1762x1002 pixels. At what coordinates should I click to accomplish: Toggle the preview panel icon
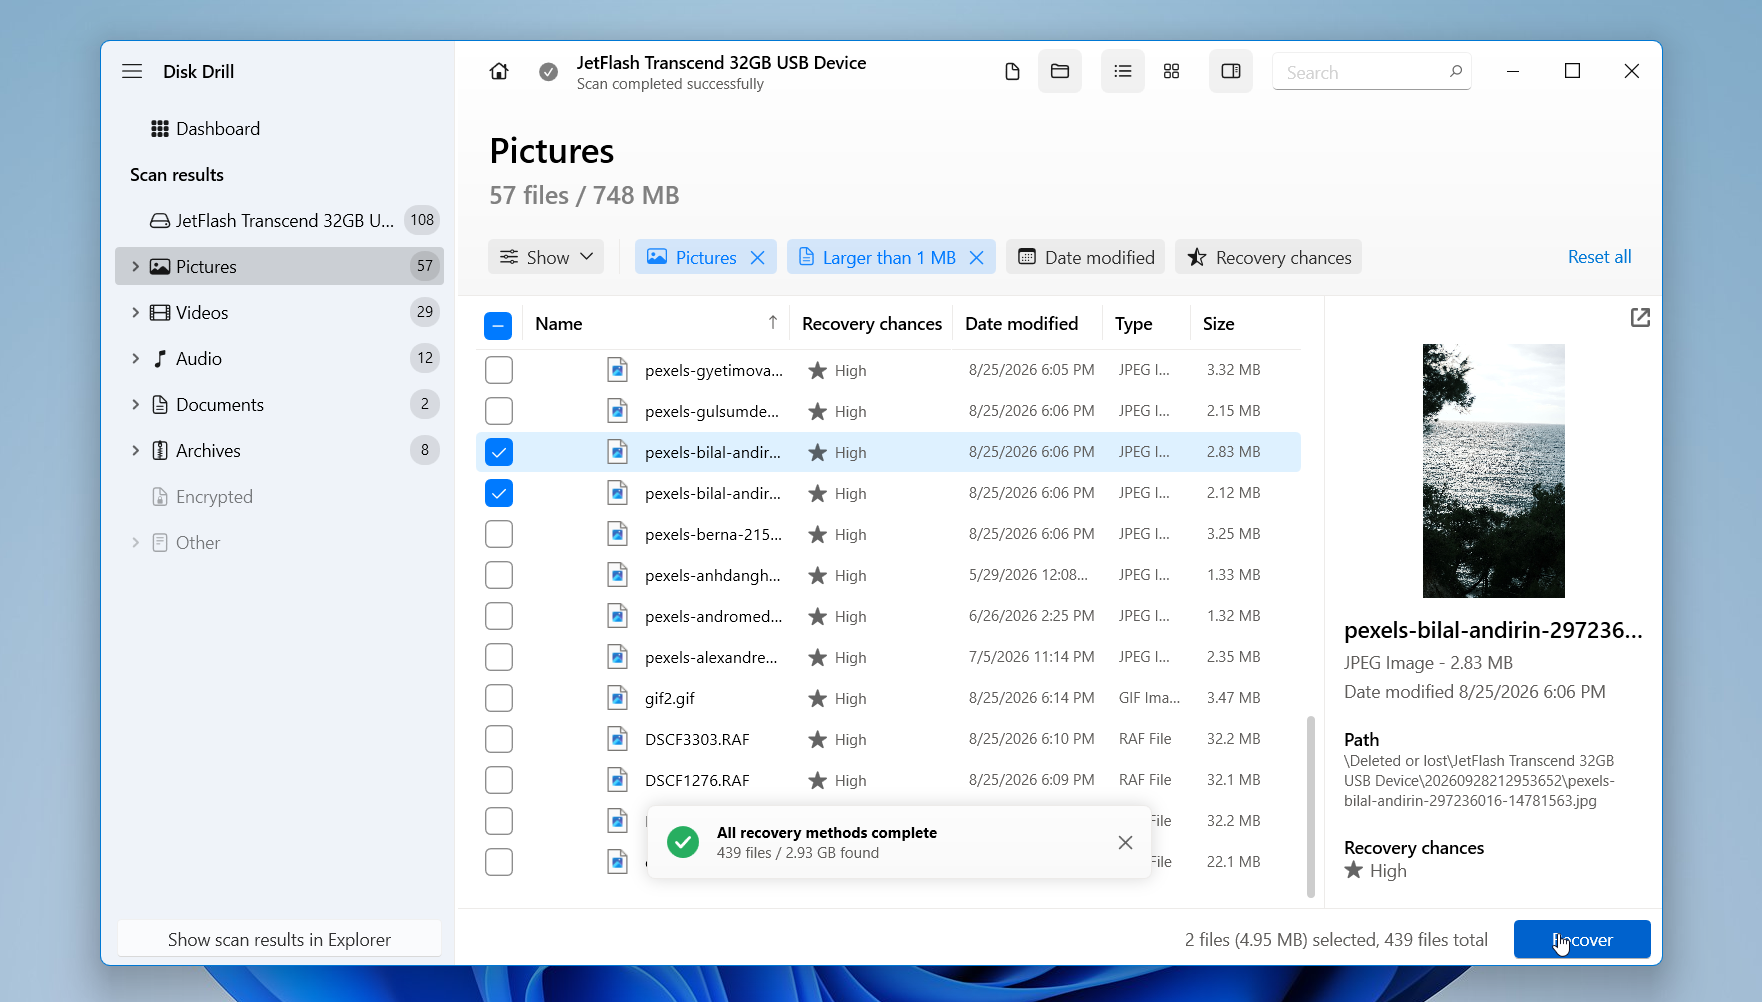(1231, 71)
